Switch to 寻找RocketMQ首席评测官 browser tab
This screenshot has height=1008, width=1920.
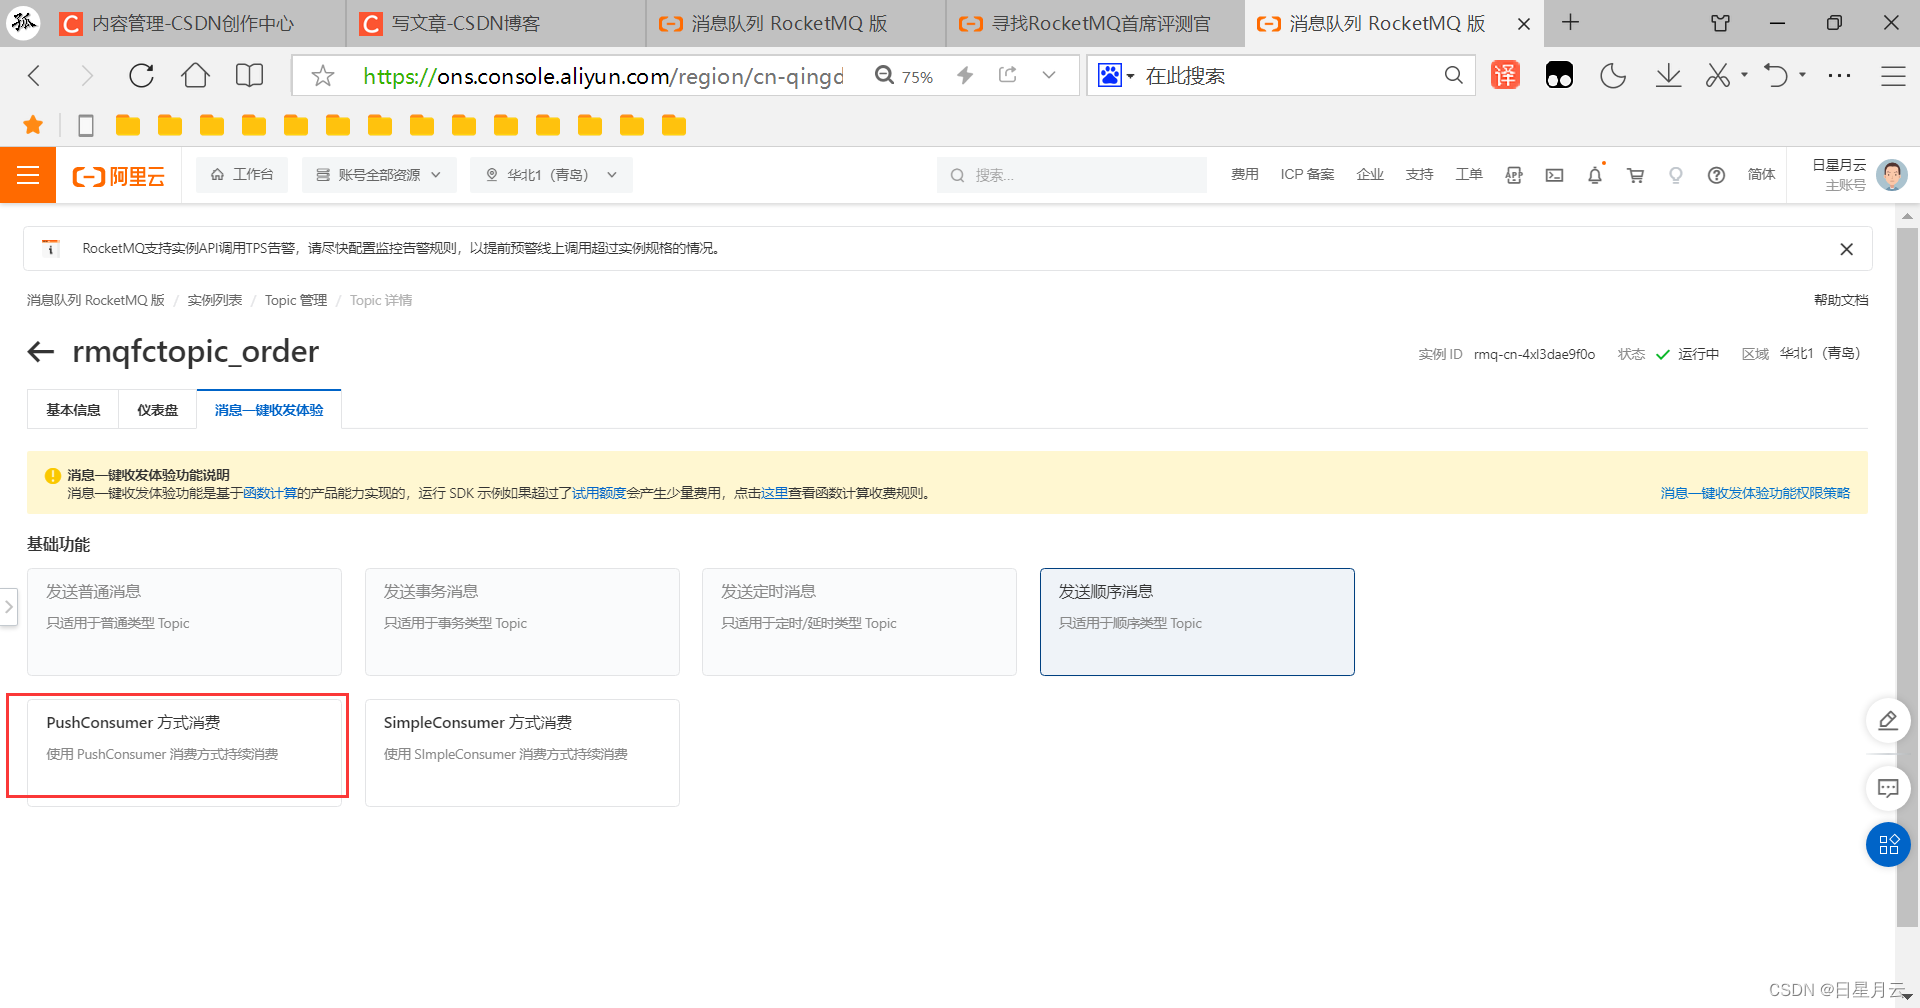[x=1095, y=23]
